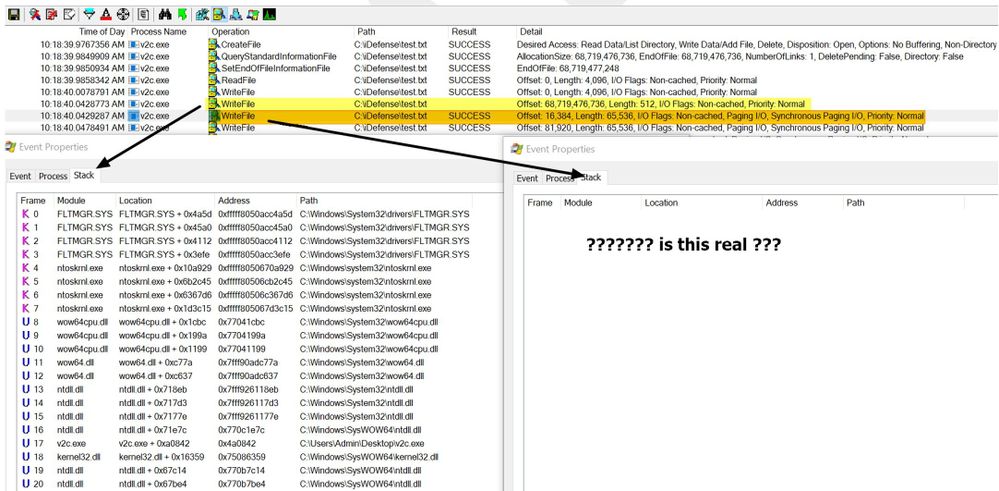Click the Find binoculars icon
999x491 pixels.
165,14
